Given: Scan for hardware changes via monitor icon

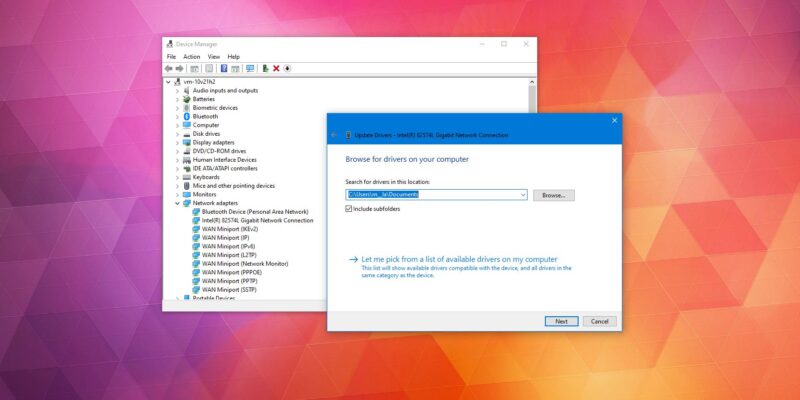Looking at the screenshot, I should [x=250, y=68].
